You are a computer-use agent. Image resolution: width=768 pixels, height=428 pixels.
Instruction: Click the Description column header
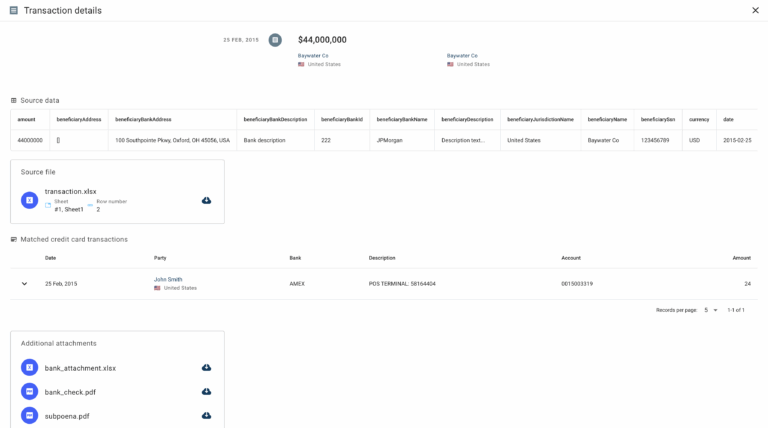pyautogui.click(x=382, y=258)
